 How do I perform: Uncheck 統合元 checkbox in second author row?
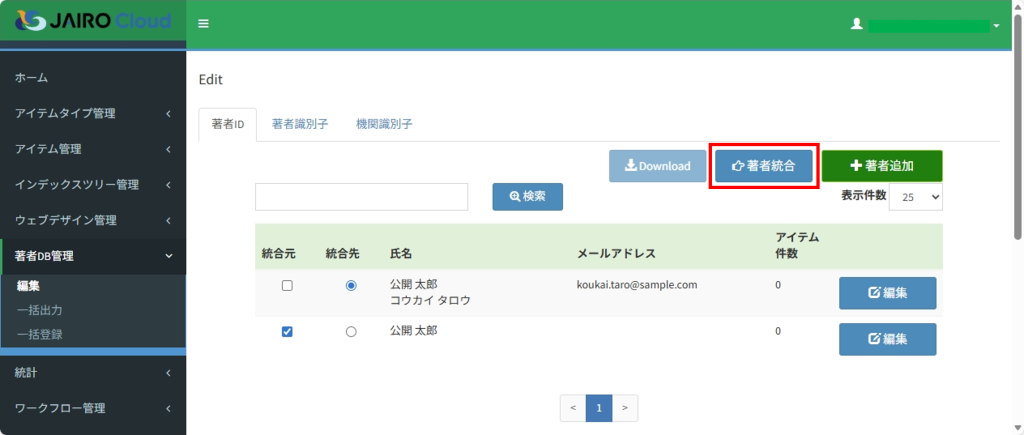[x=287, y=332]
